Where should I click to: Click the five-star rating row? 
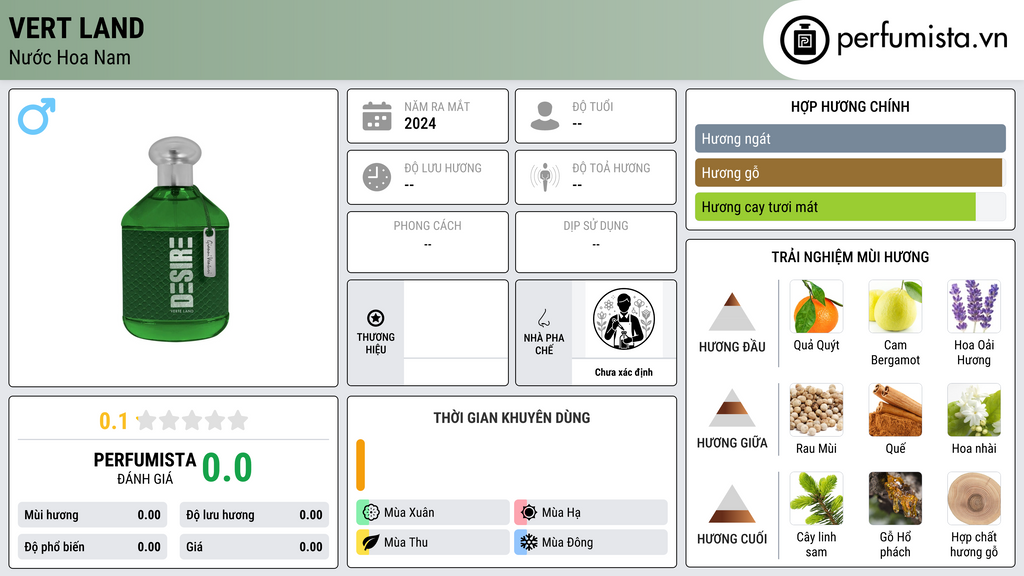(192, 420)
